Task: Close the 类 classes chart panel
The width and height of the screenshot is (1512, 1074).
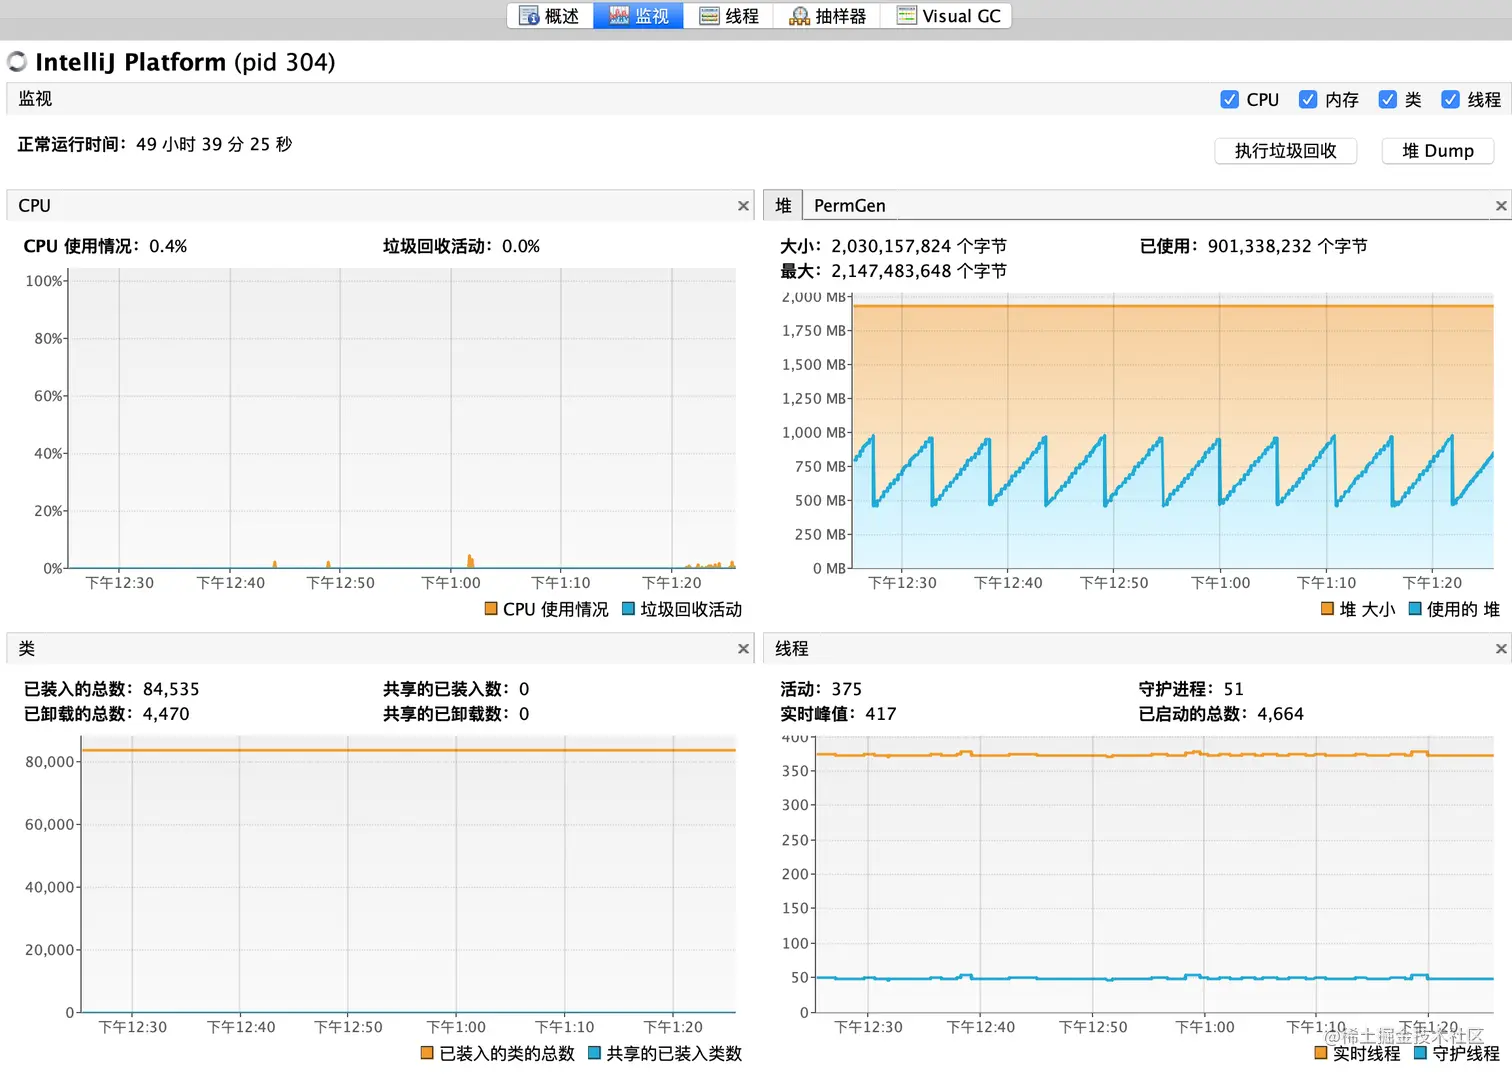Action: click(743, 648)
